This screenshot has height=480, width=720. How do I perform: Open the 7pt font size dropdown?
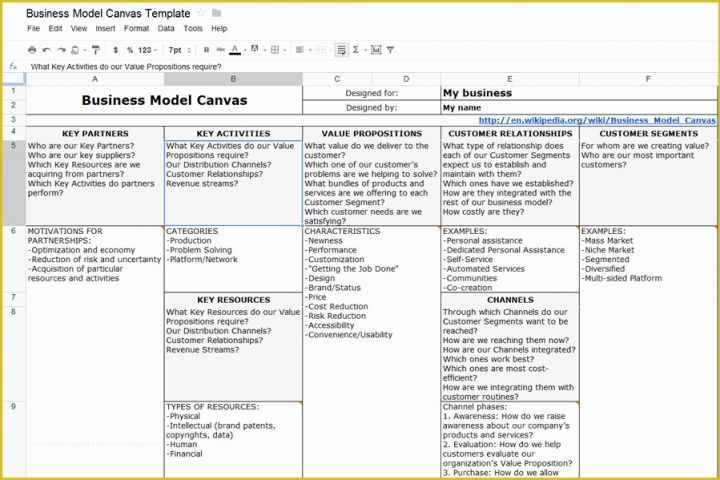click(179, 50)
